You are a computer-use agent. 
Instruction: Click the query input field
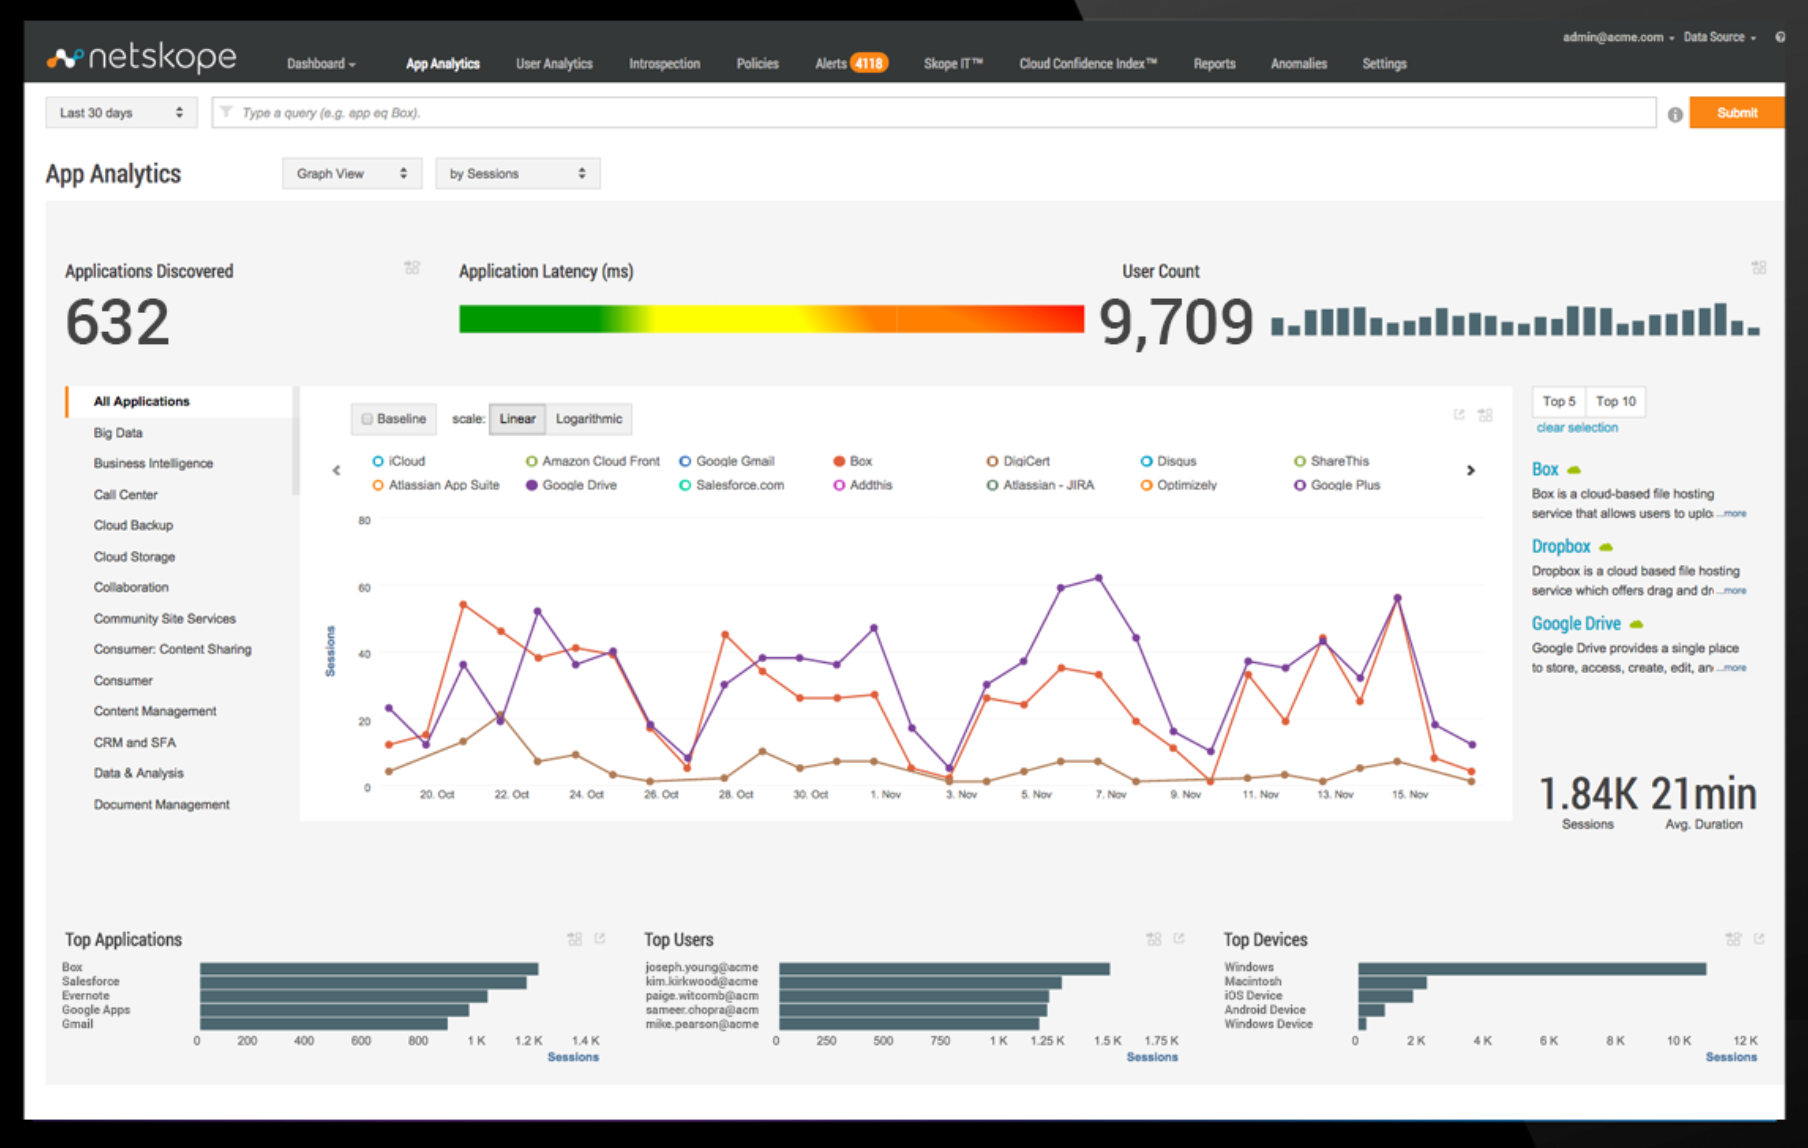[934, 113]
